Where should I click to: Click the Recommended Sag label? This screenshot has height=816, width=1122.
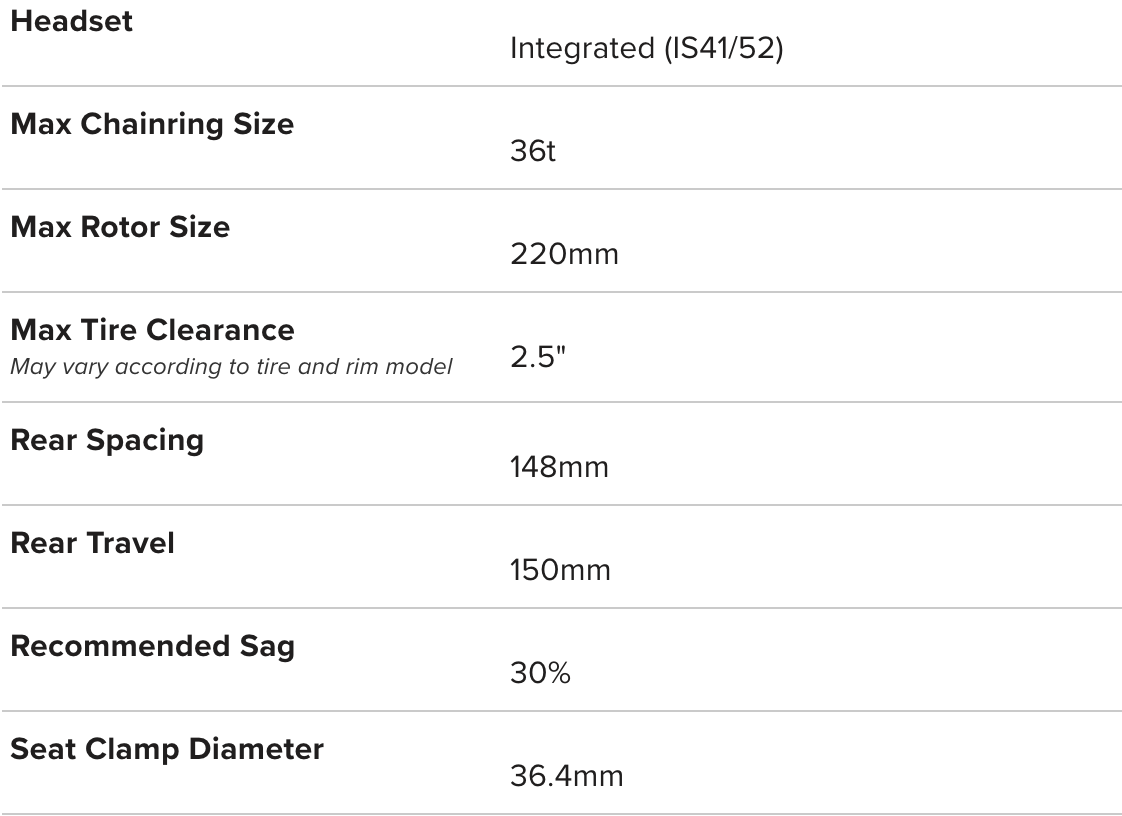[152, 646]
